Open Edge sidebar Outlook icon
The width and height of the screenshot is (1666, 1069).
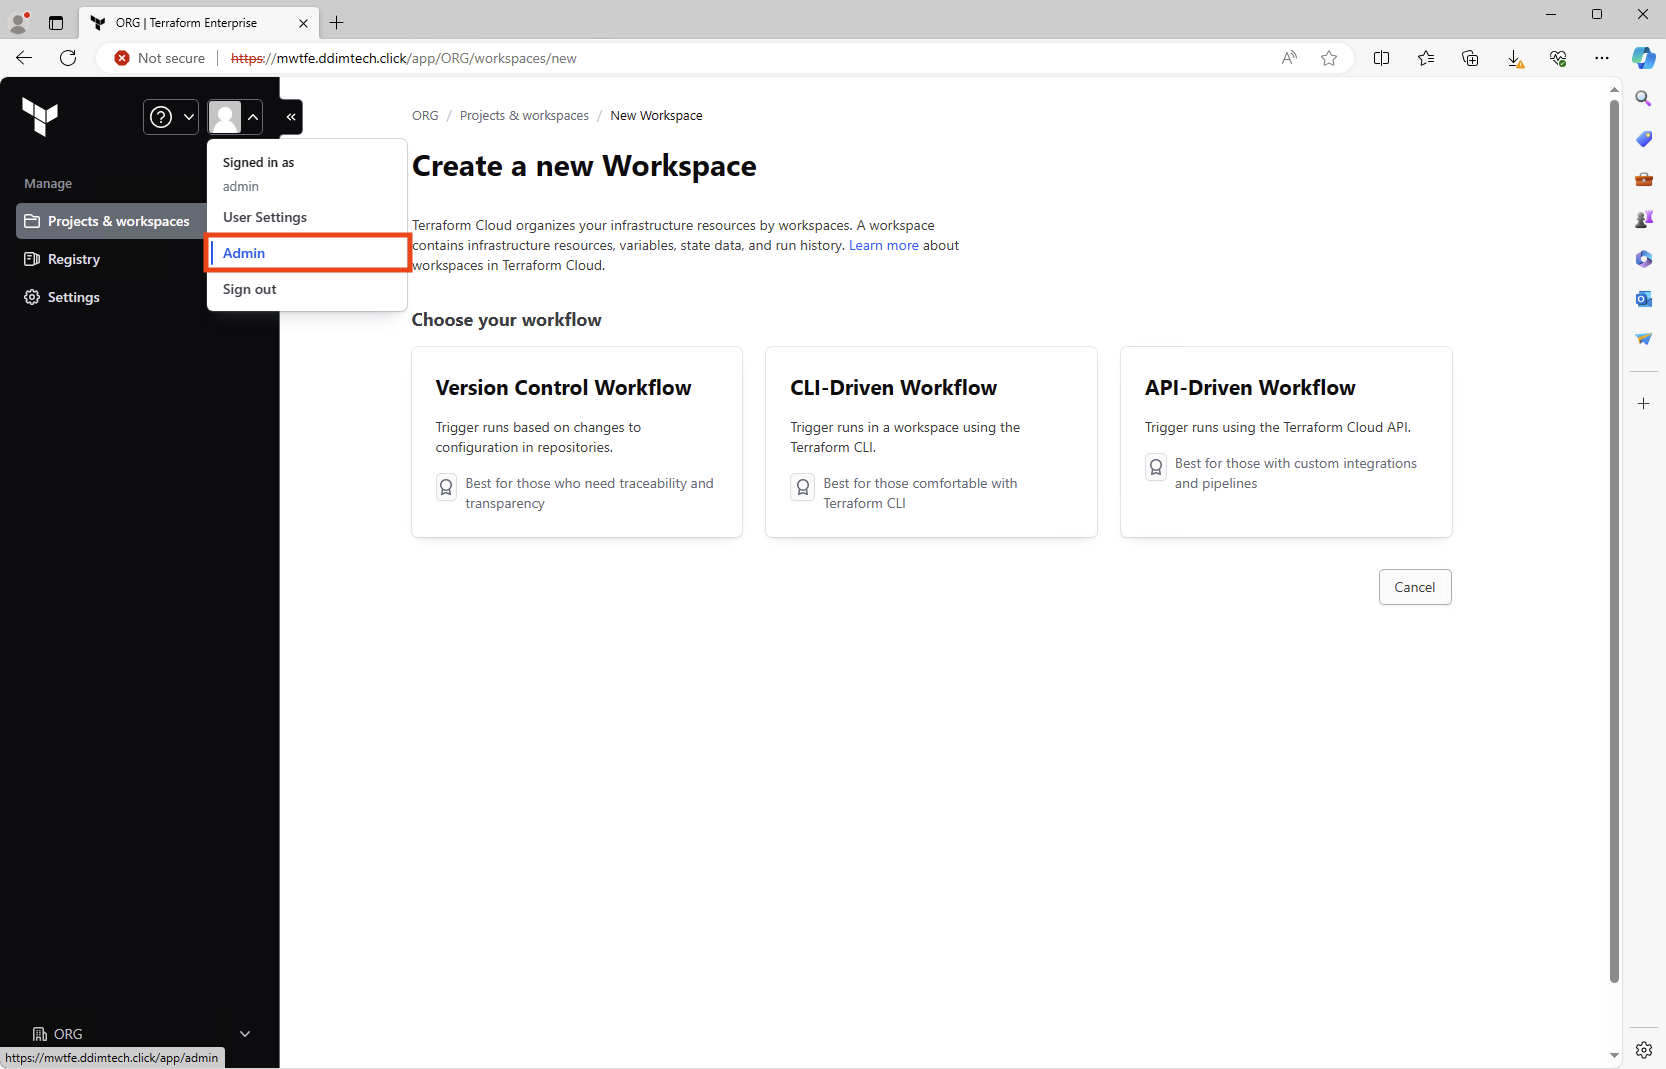click(x=1644, y=299)
